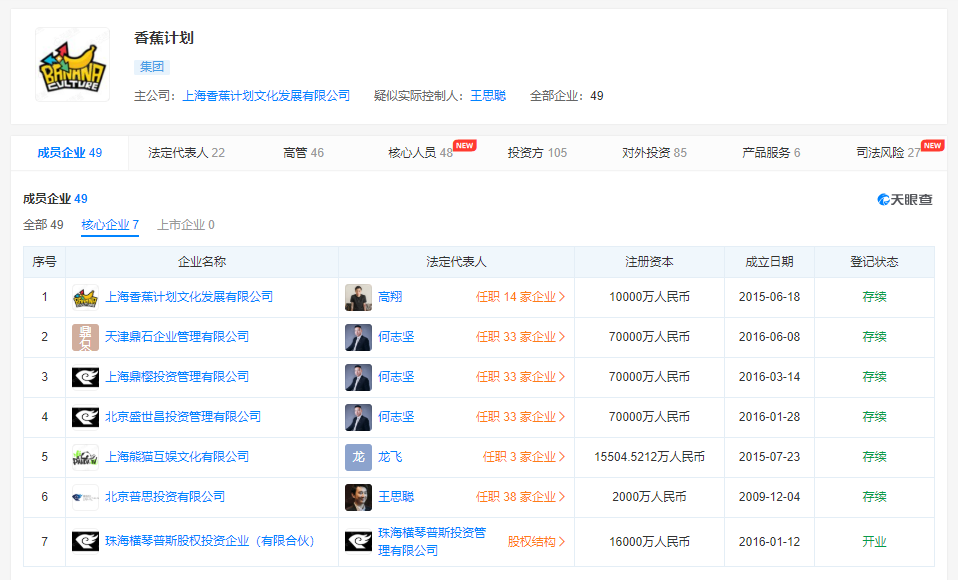Click 高翔's avatar photo
Image resolution: width=958 pixels, height=580 pixels.
[x=358, y=298]
